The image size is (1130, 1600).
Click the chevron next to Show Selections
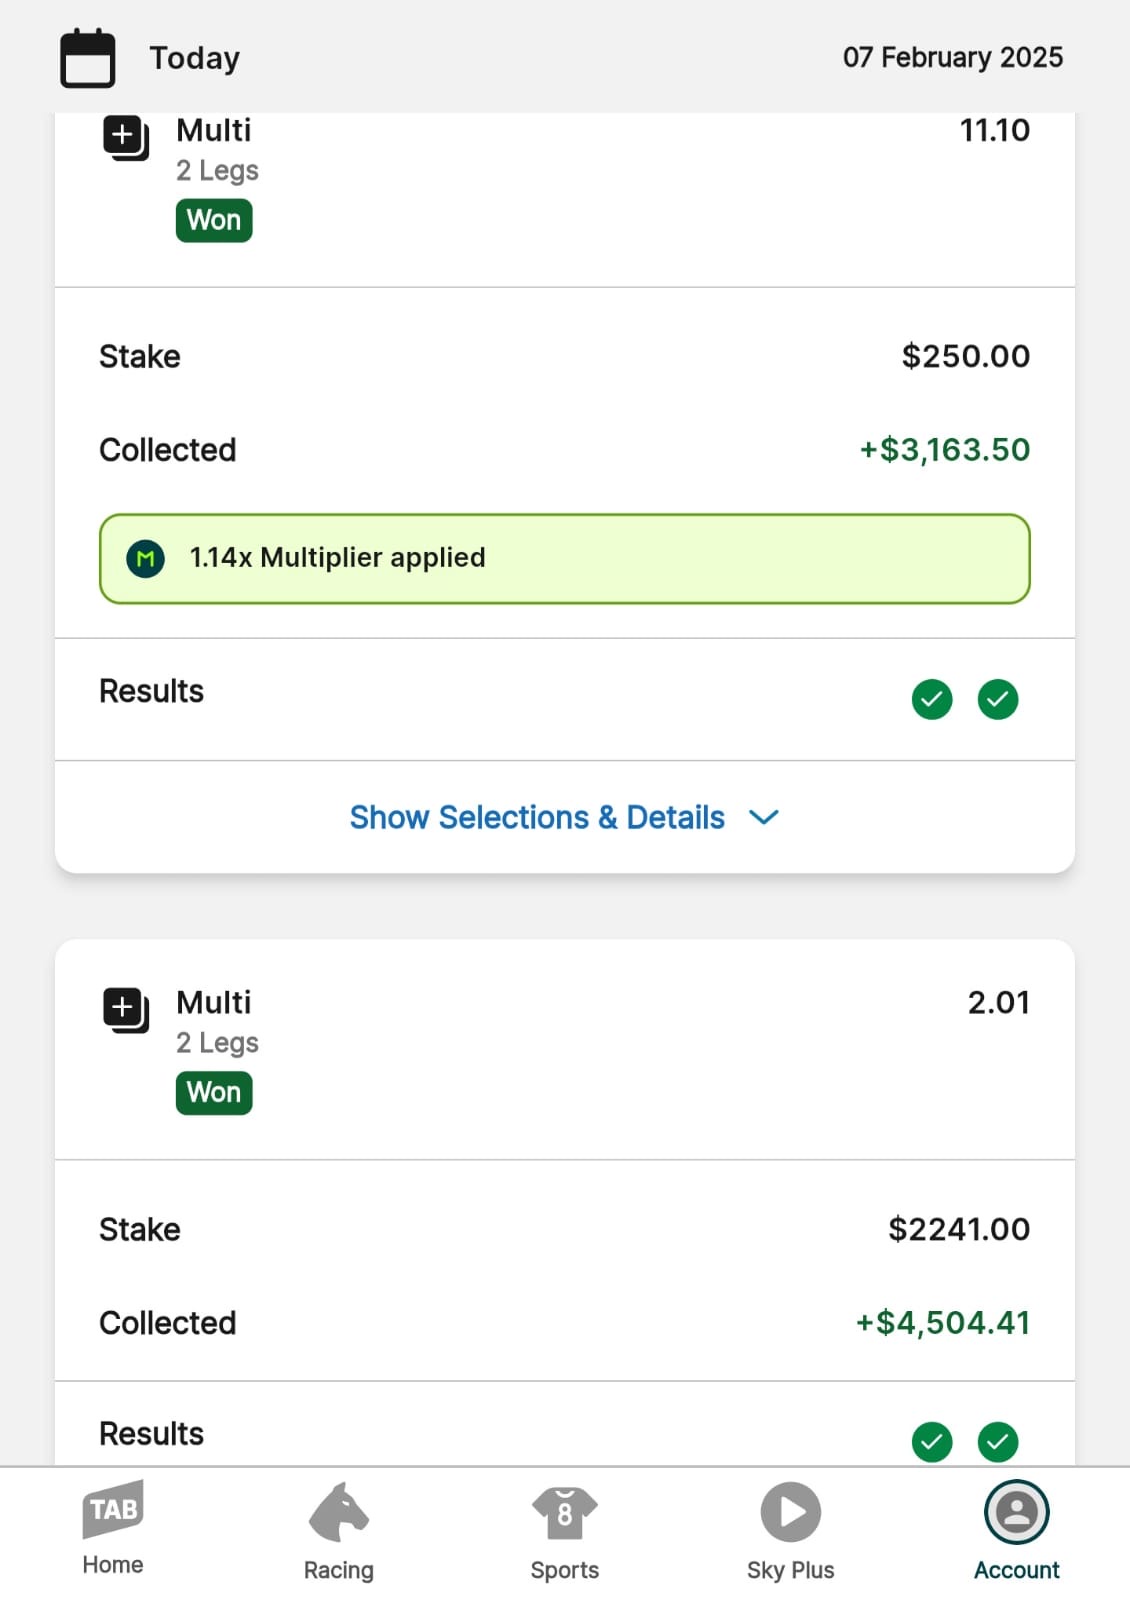pos(764,817)
